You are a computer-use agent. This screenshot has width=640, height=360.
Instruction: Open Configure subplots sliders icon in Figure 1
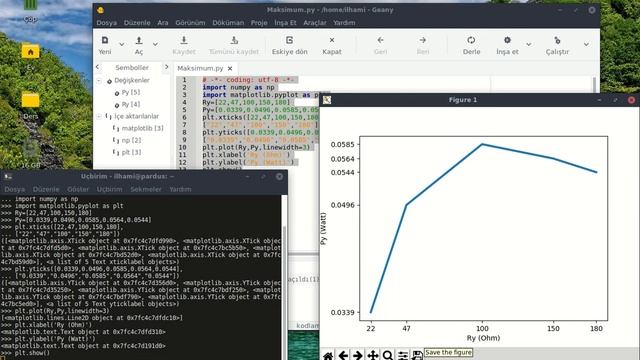402,356
